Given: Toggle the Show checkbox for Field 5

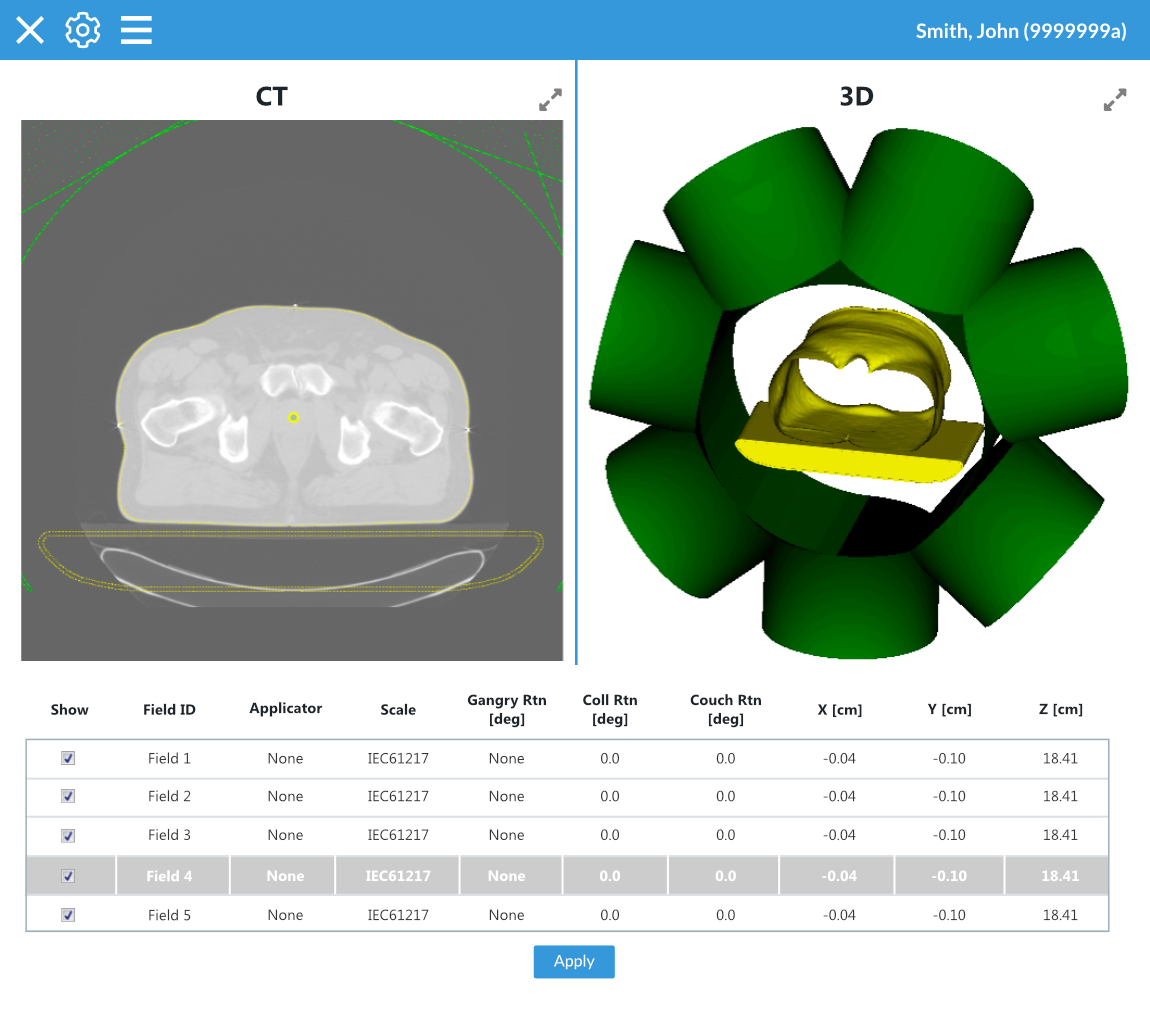Looking at the screenshot, I should [67, 914].
